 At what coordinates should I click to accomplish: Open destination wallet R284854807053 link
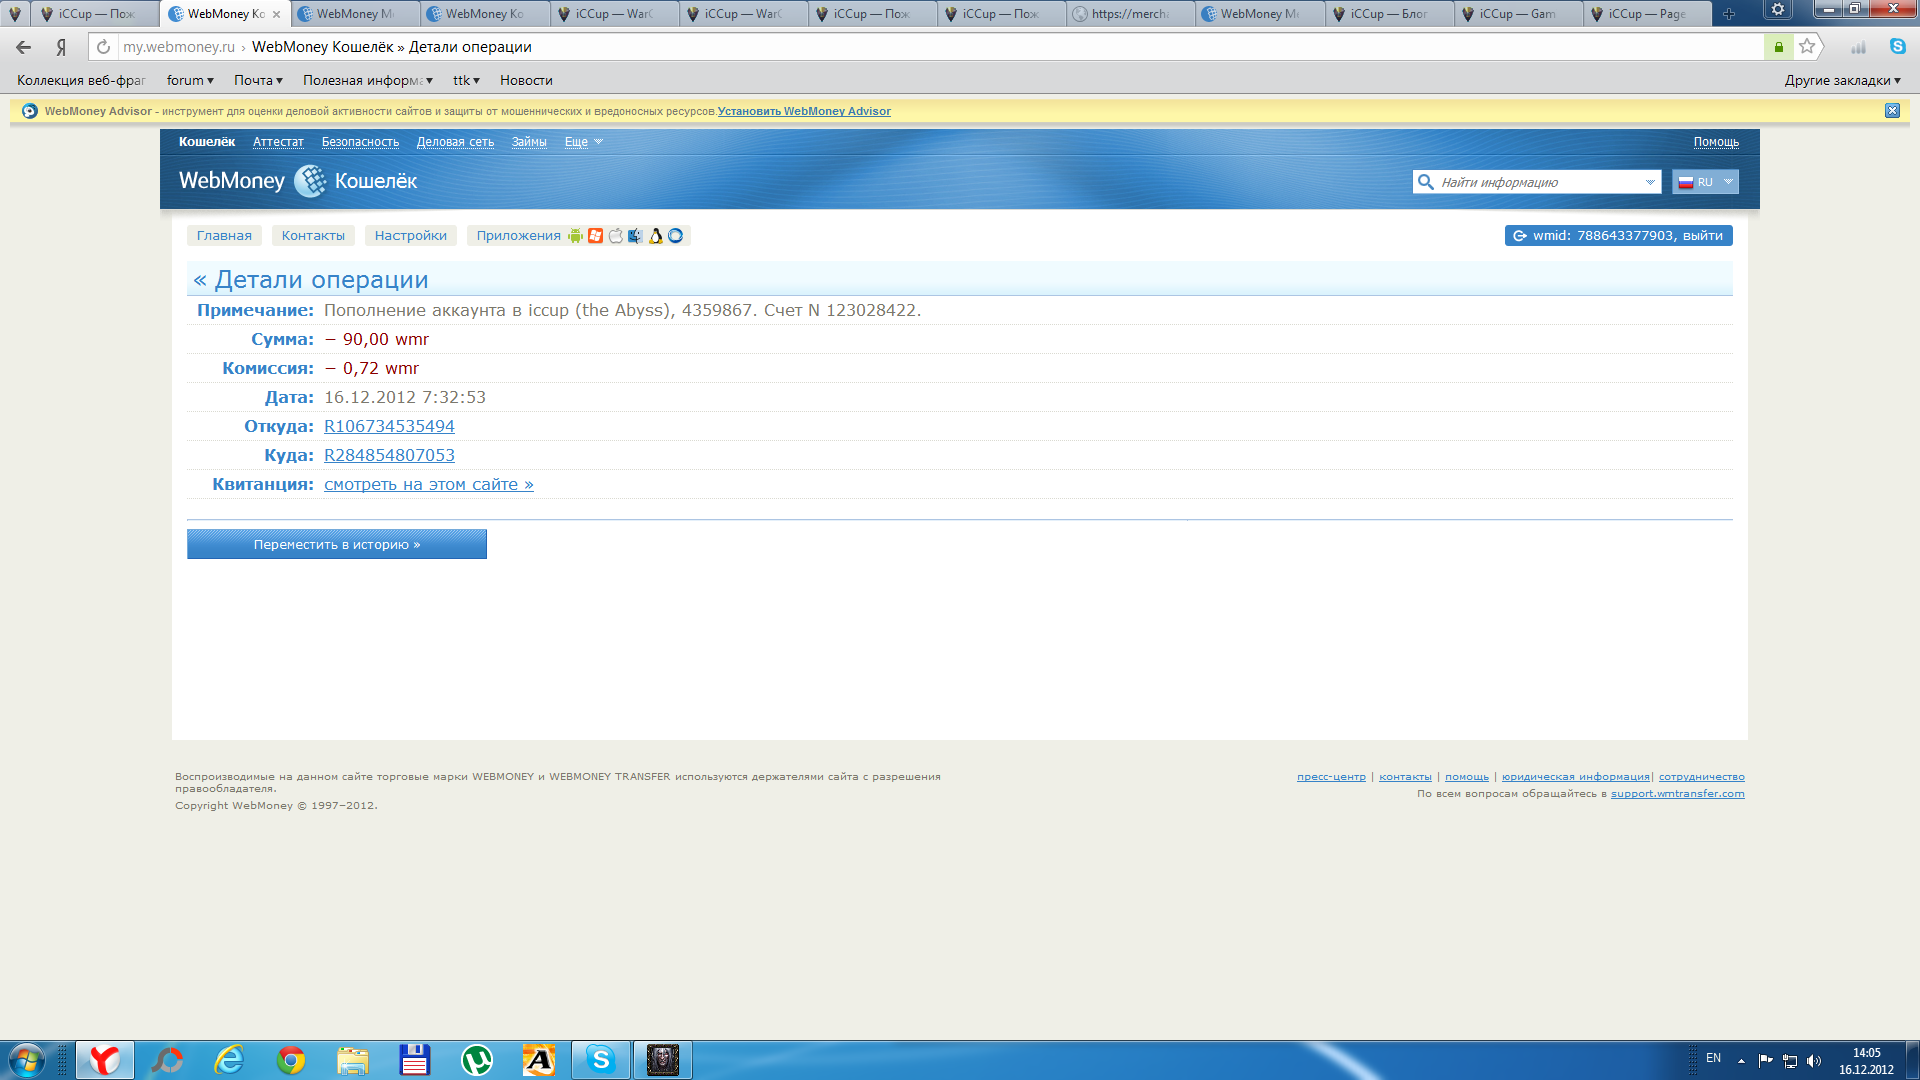tap(389, 455)
